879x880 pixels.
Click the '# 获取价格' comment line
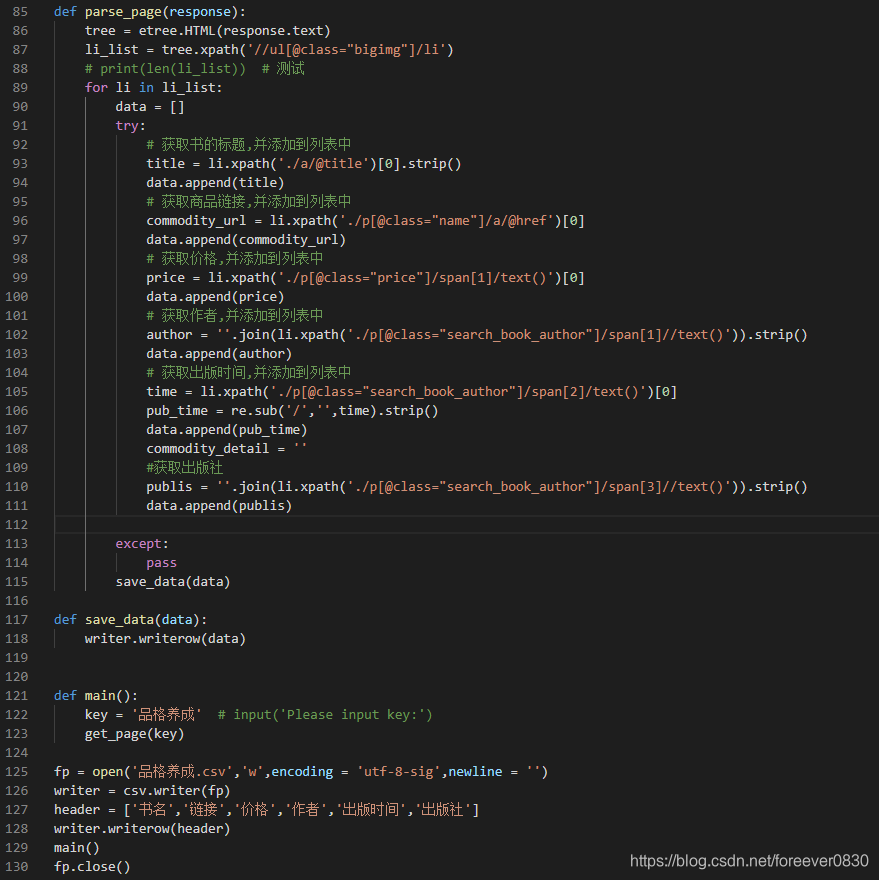click(235, 259)
